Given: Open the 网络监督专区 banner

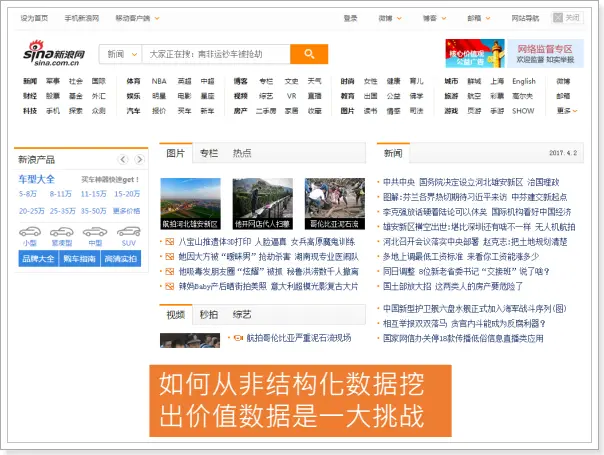Looking at the screenshot, I should click(545, 54).
